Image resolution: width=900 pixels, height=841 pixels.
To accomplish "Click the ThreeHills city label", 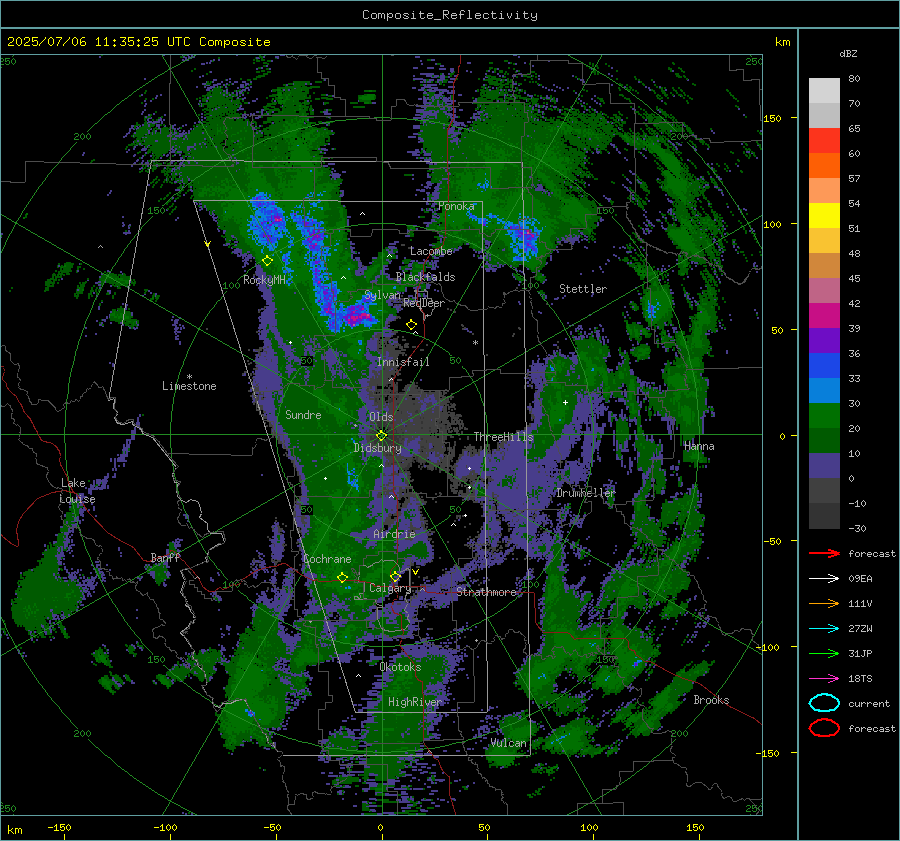I will (x=503, y=437).
